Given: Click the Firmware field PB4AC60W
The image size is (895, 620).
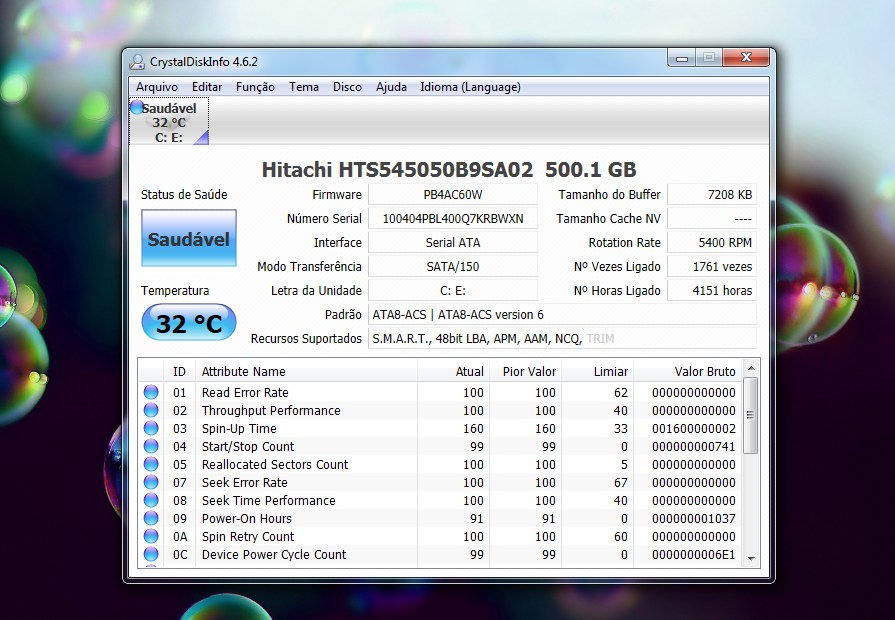Looking at the screenshot, I should click(453, 195).
